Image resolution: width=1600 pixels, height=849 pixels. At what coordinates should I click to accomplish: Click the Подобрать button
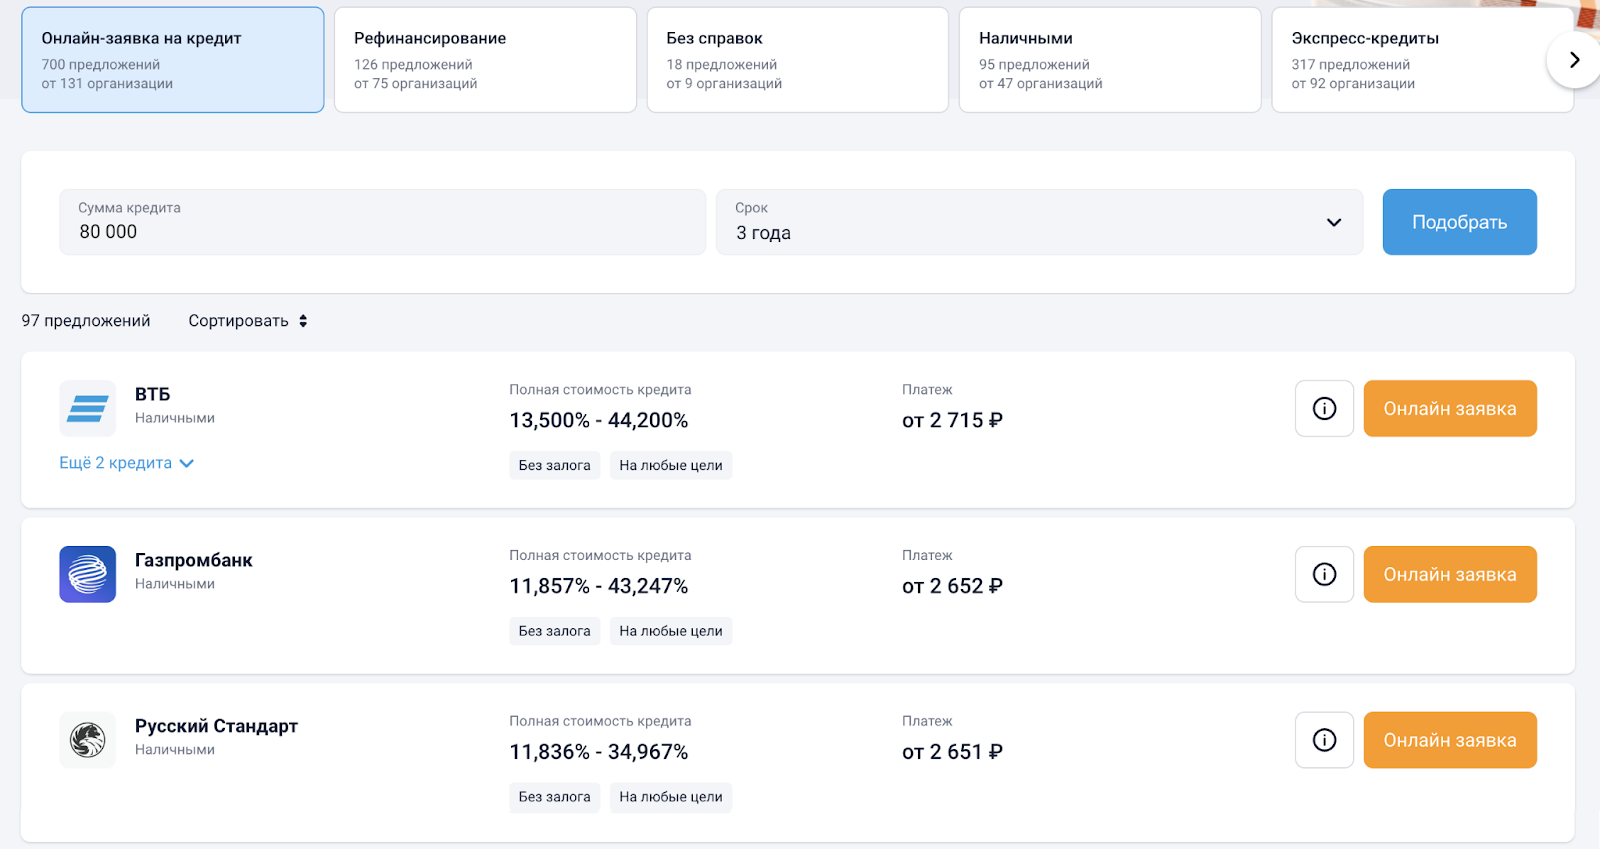click(x=1459, y=222)
